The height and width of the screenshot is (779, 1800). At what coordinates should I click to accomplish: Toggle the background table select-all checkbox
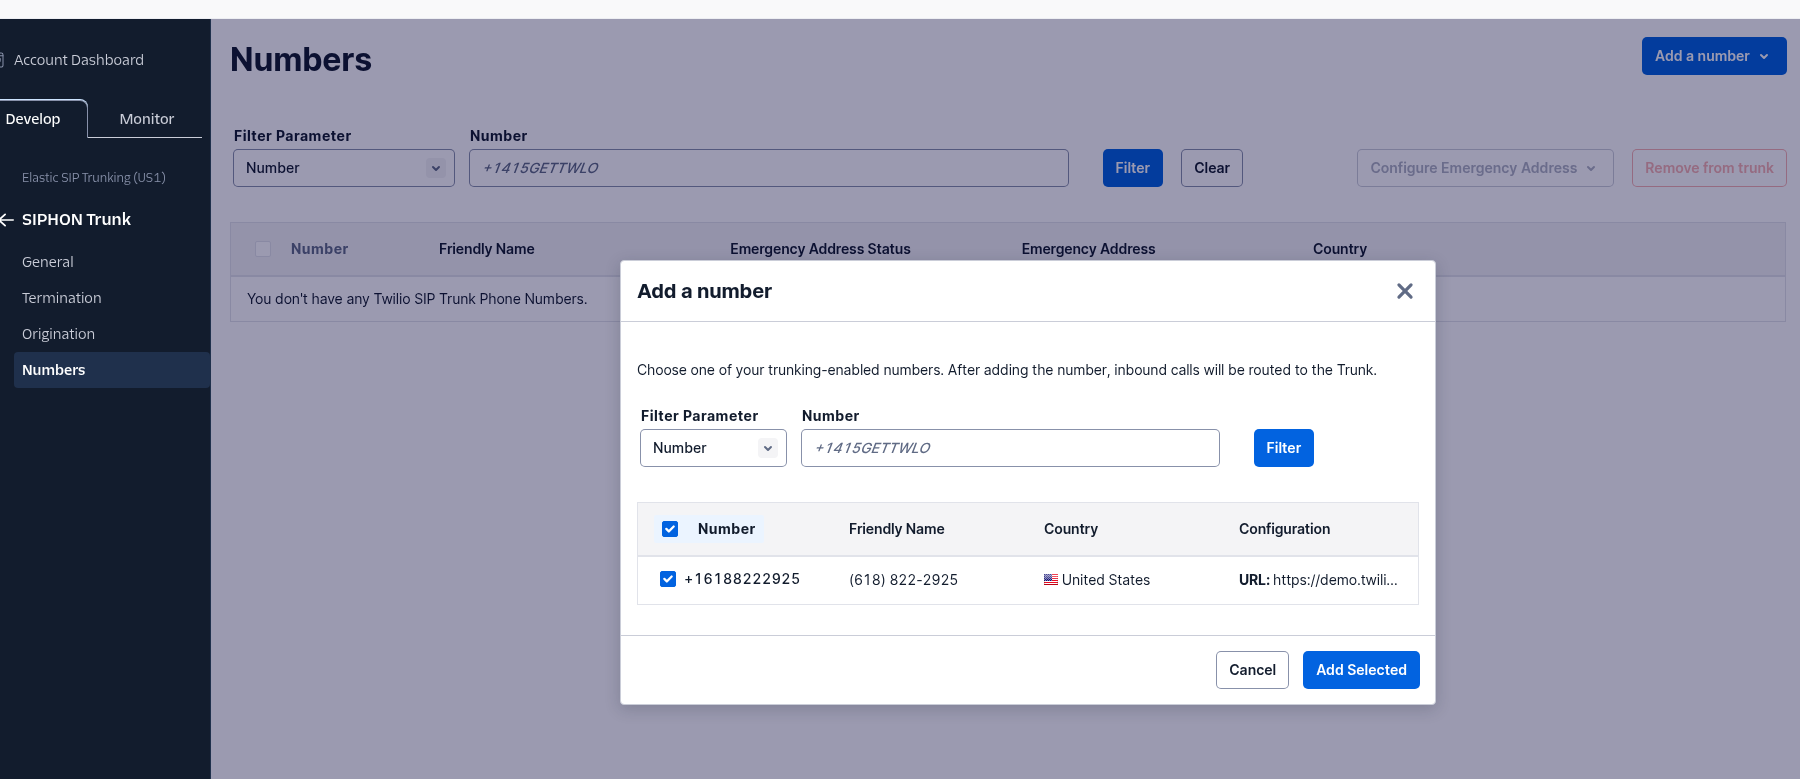[x=263, y=249]
